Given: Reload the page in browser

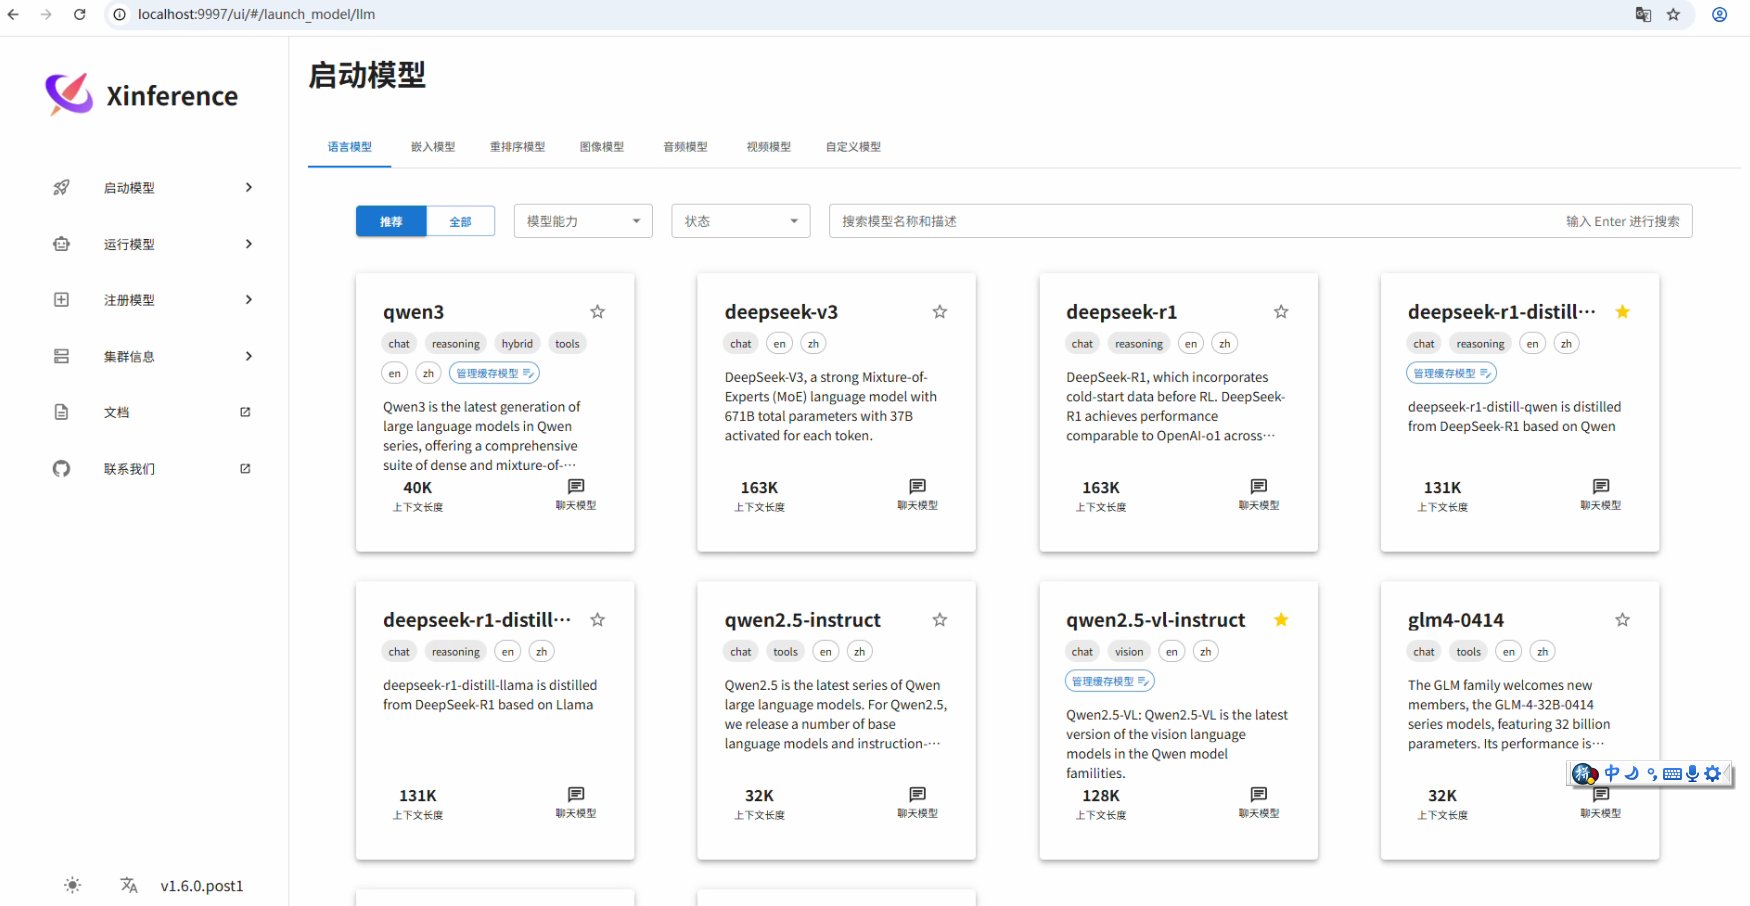Looking at the screenshot, I should point(80,14).
